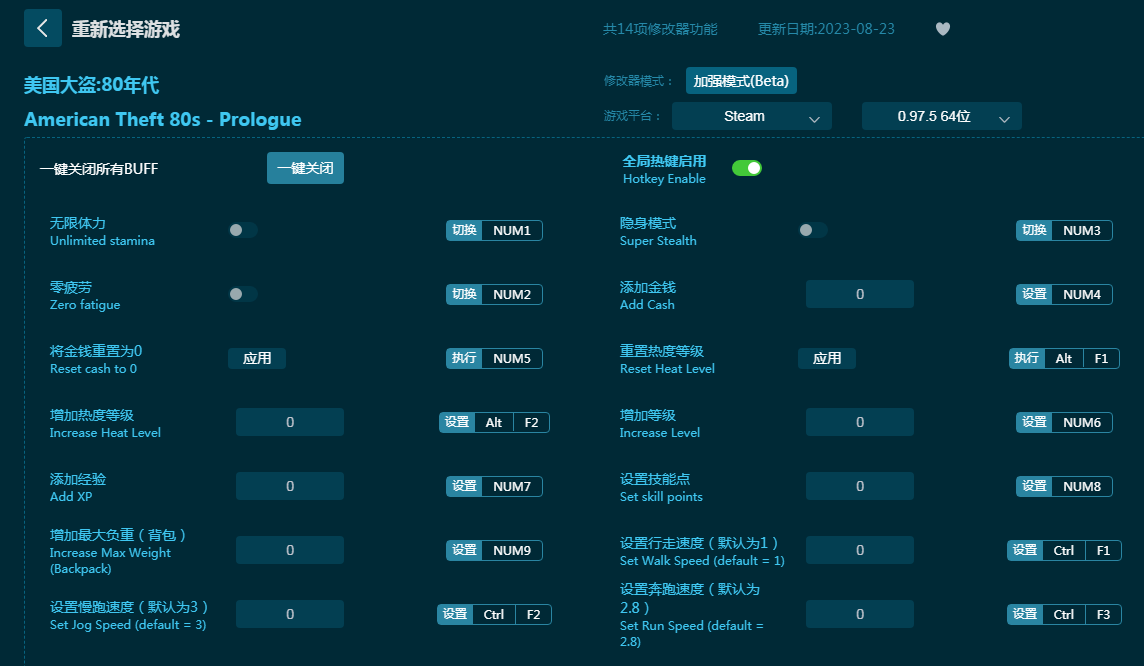Click the 设置 NUM9 hotkey button
1144x666 pixels.
point(494,550)
